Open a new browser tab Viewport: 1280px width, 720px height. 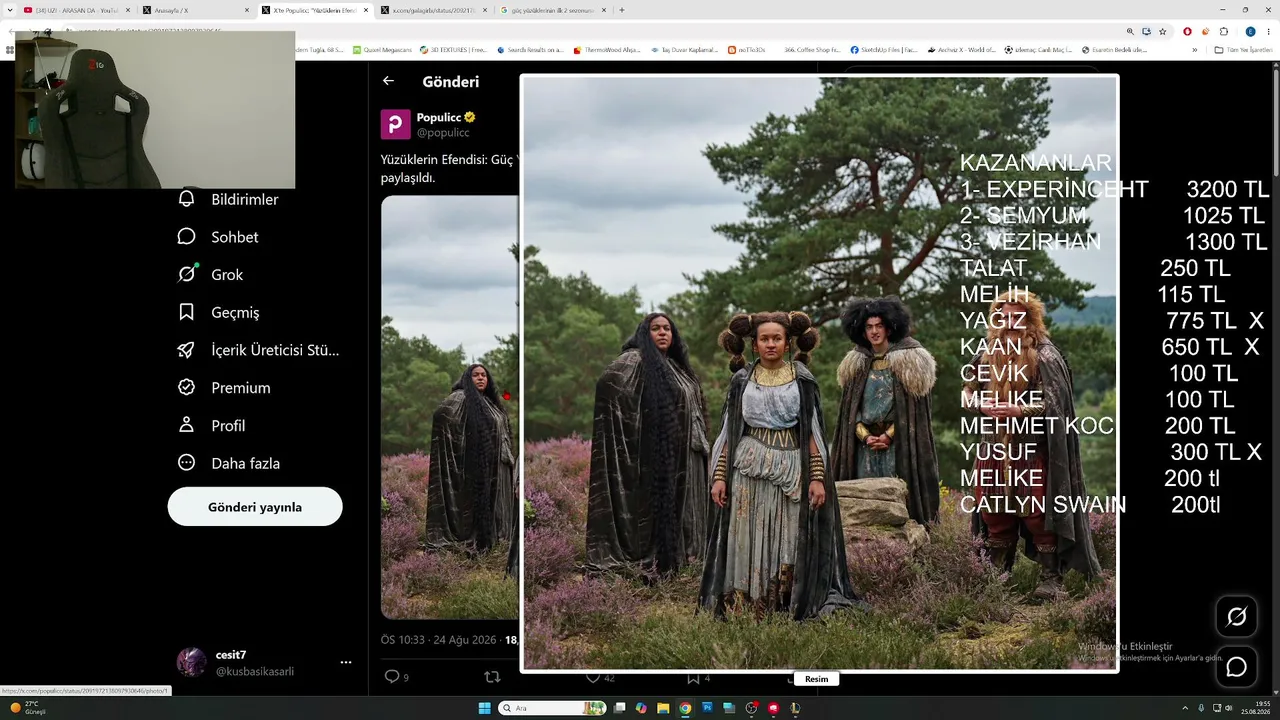(622, 10)
